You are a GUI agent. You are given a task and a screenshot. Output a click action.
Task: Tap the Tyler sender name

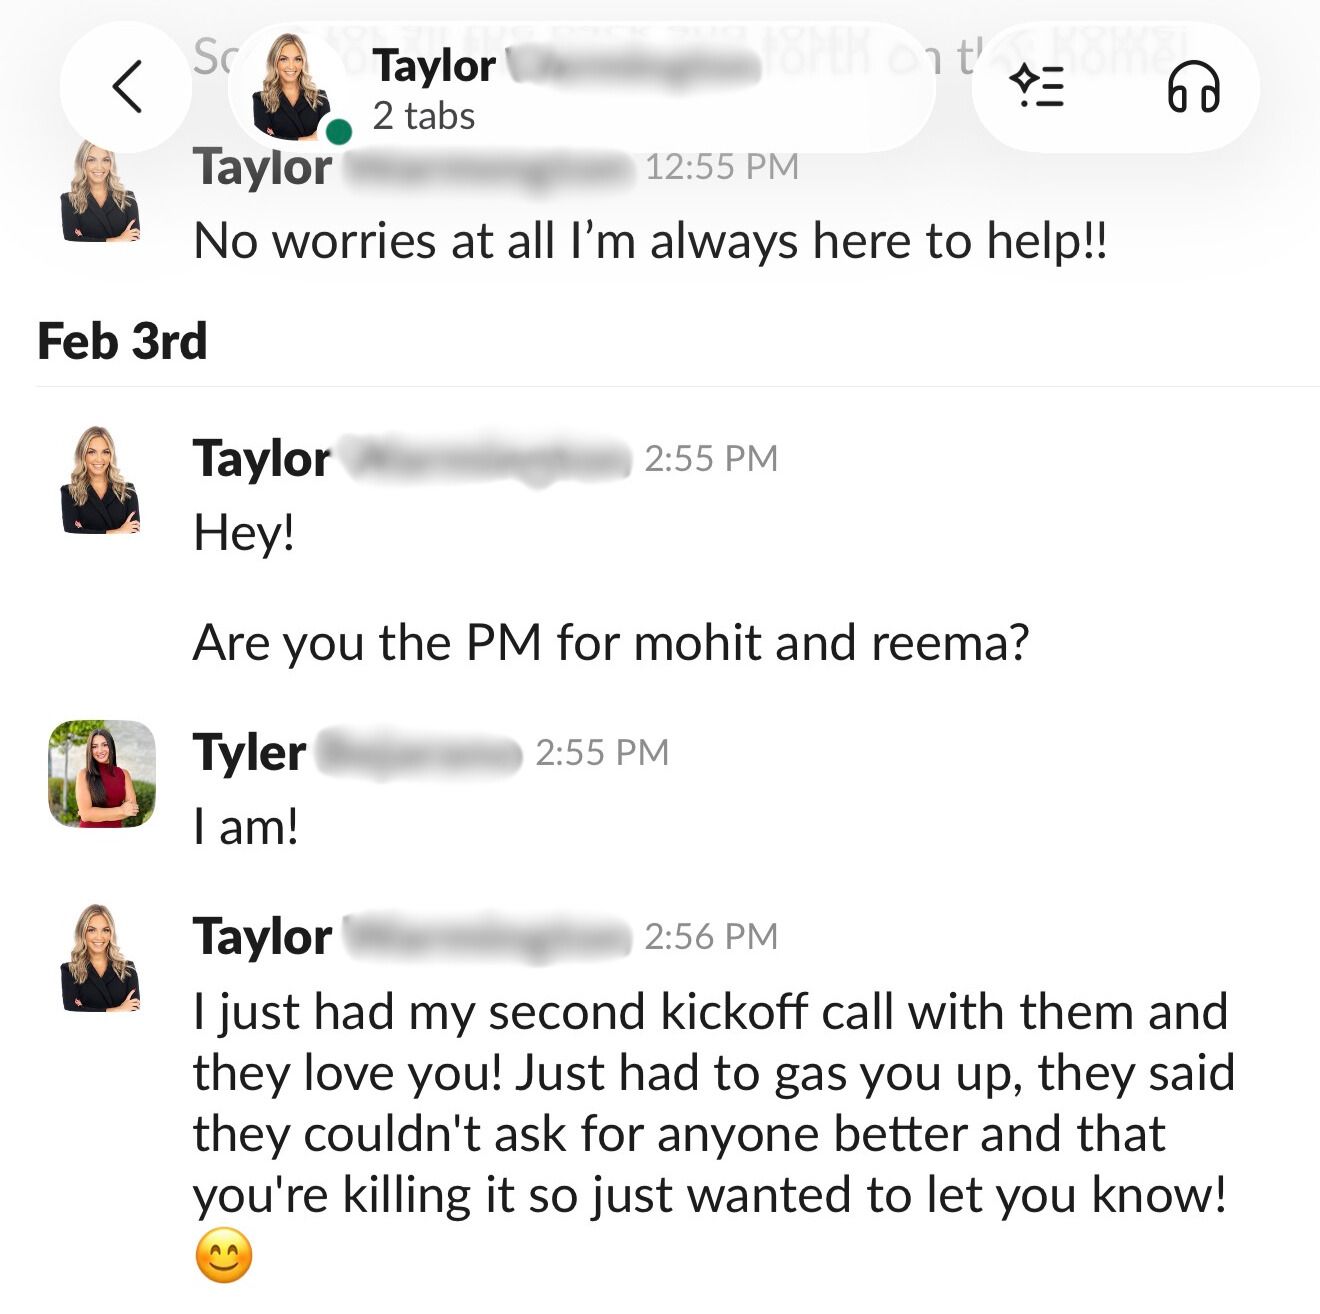tap(249, 752)
